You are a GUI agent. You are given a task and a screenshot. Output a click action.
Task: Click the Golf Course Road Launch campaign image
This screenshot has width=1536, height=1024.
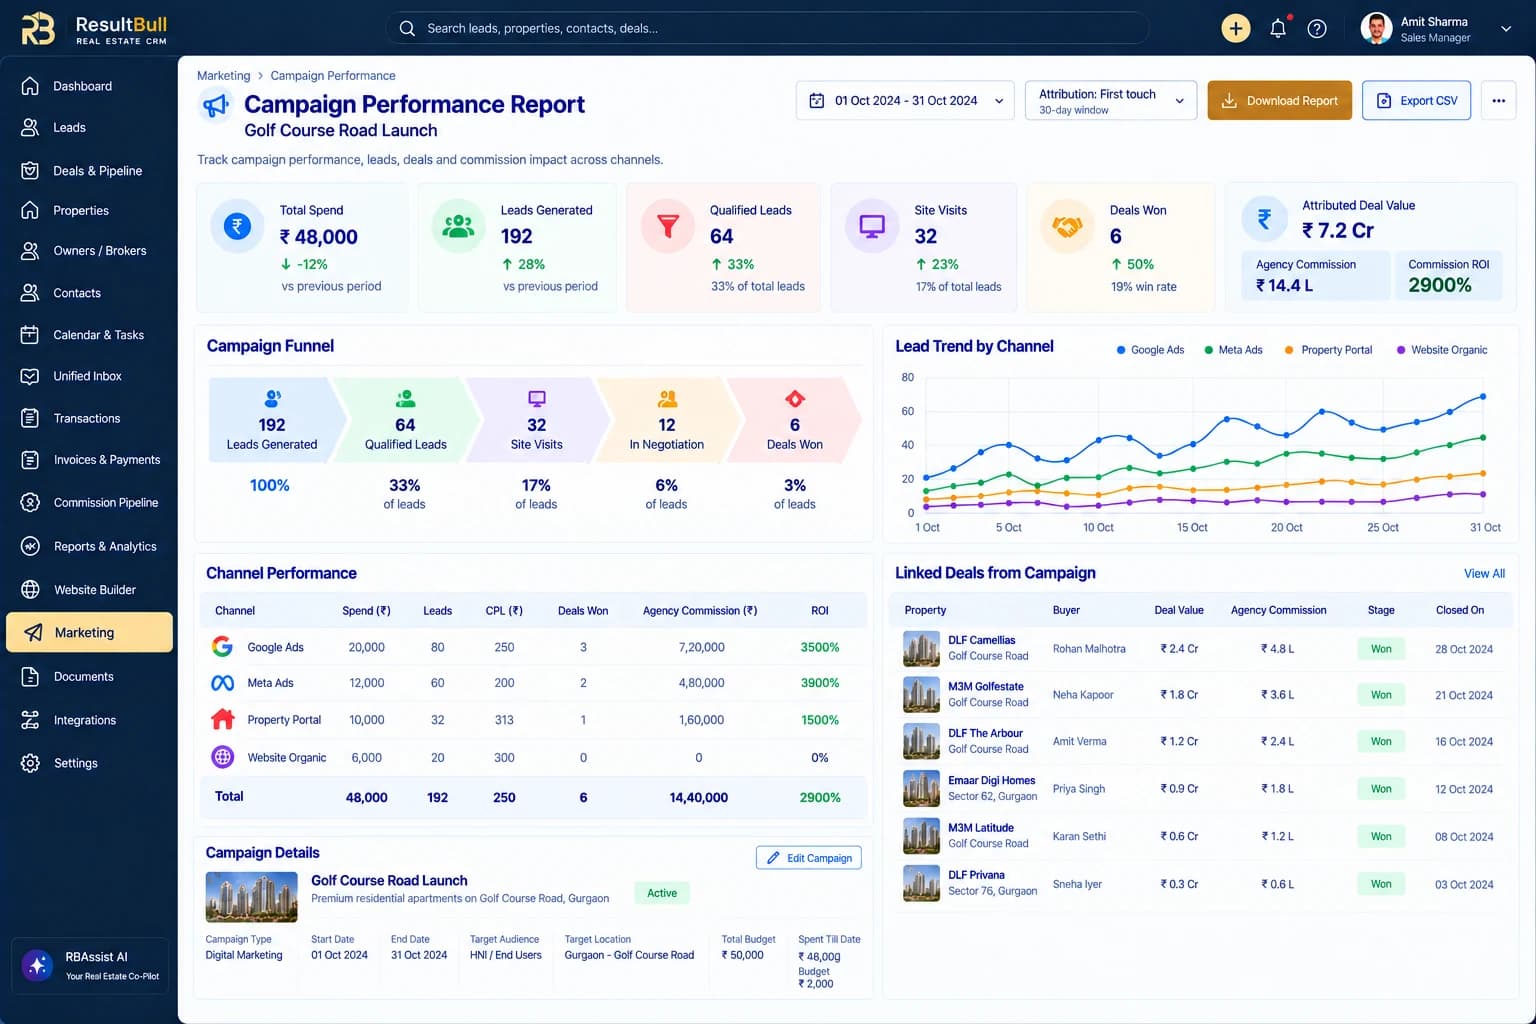coord(251,897)
